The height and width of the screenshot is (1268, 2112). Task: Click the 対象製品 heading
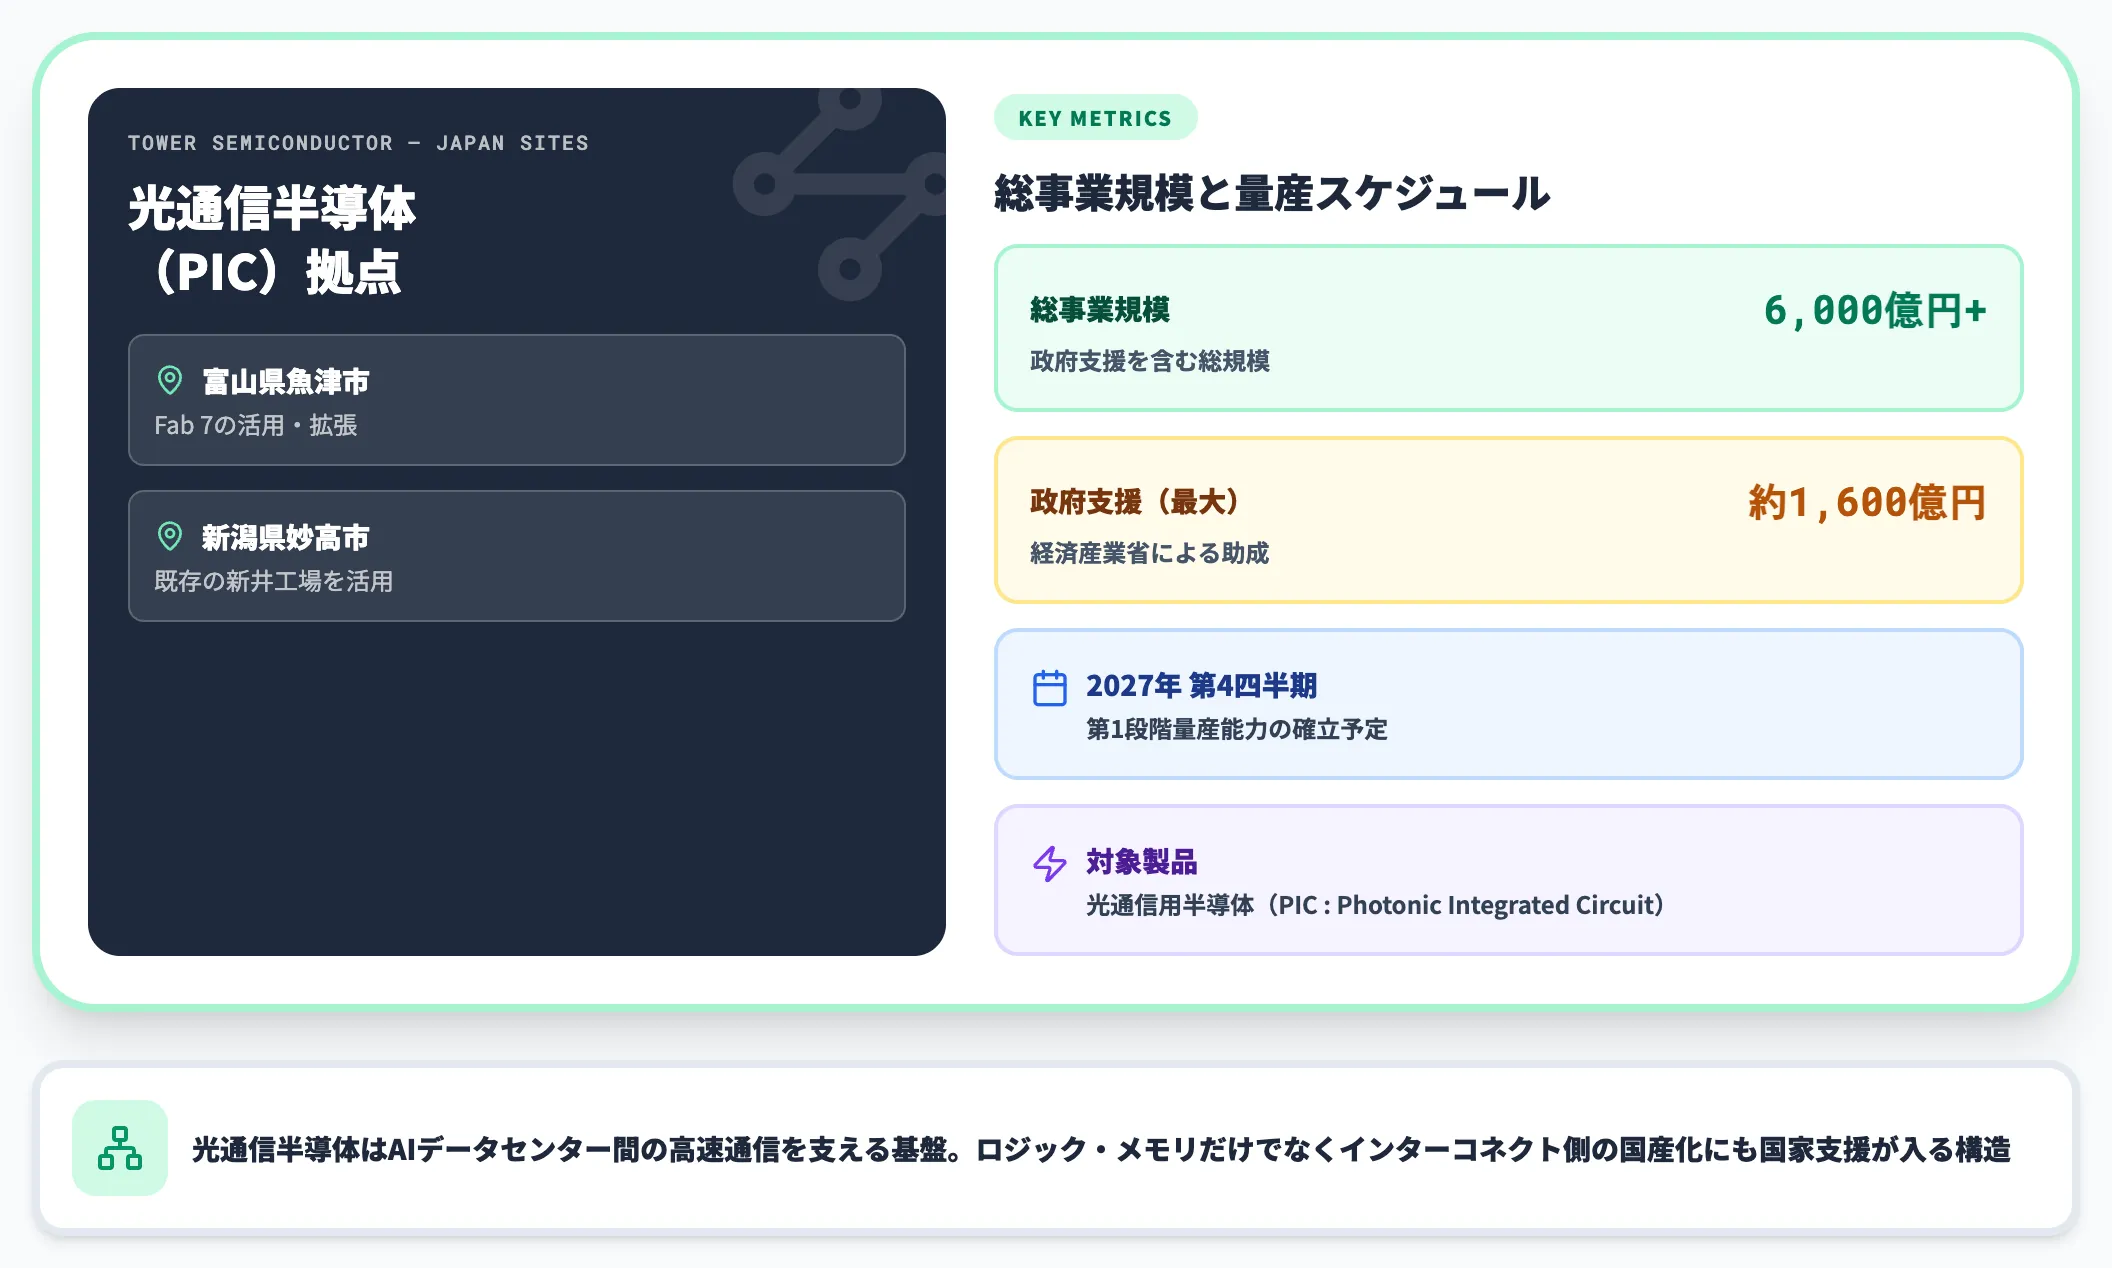coord(1141,861)
